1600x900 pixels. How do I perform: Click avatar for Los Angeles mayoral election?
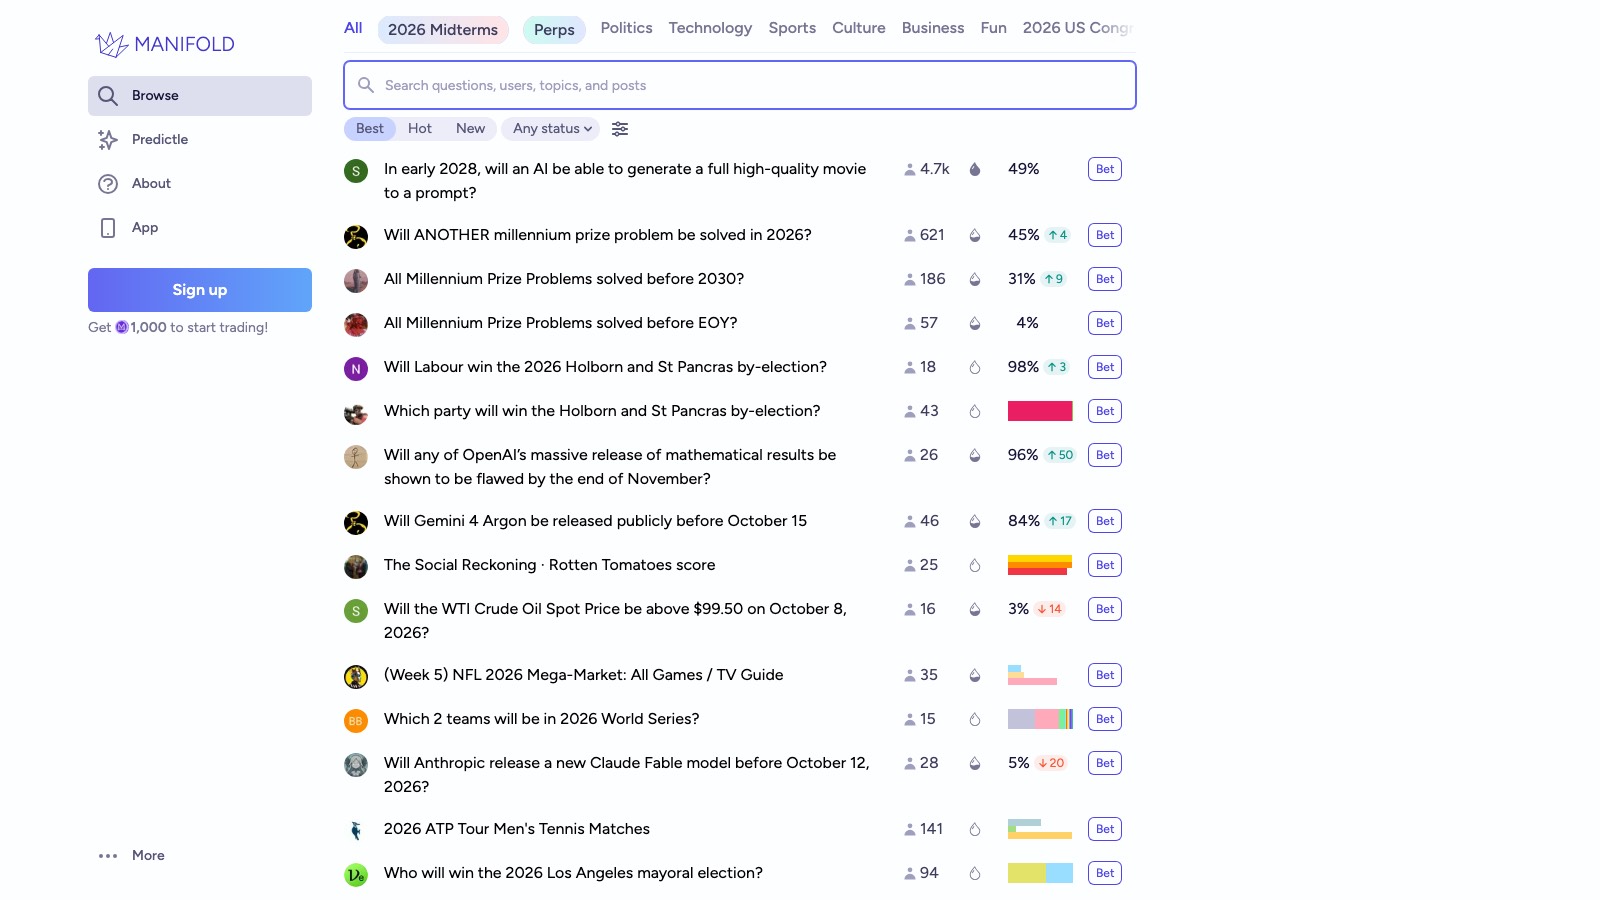356,875
